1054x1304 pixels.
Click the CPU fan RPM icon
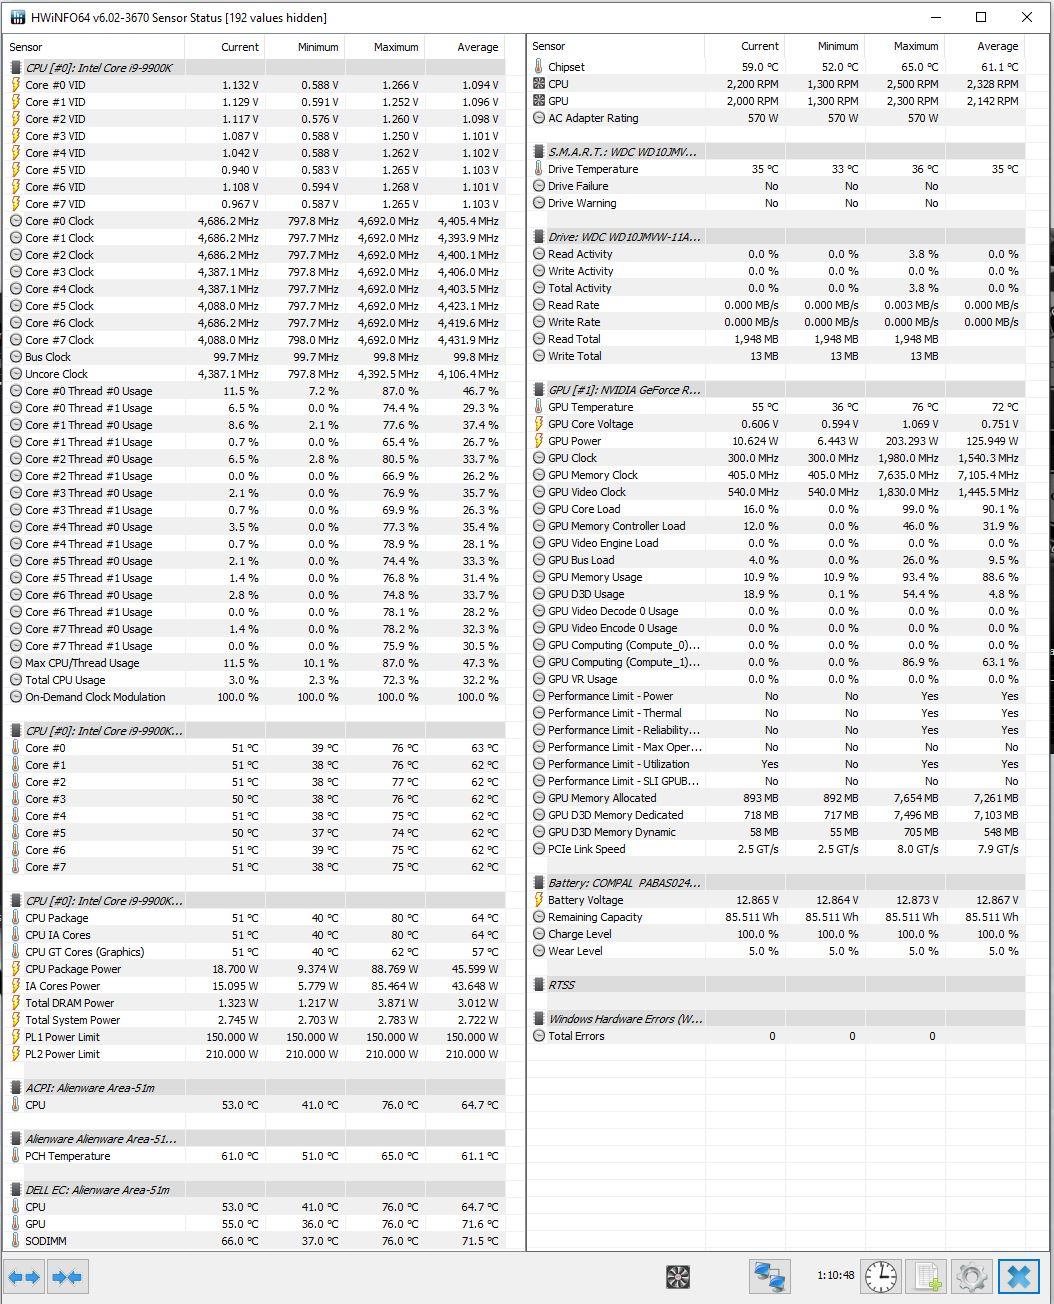coord(538,84)
